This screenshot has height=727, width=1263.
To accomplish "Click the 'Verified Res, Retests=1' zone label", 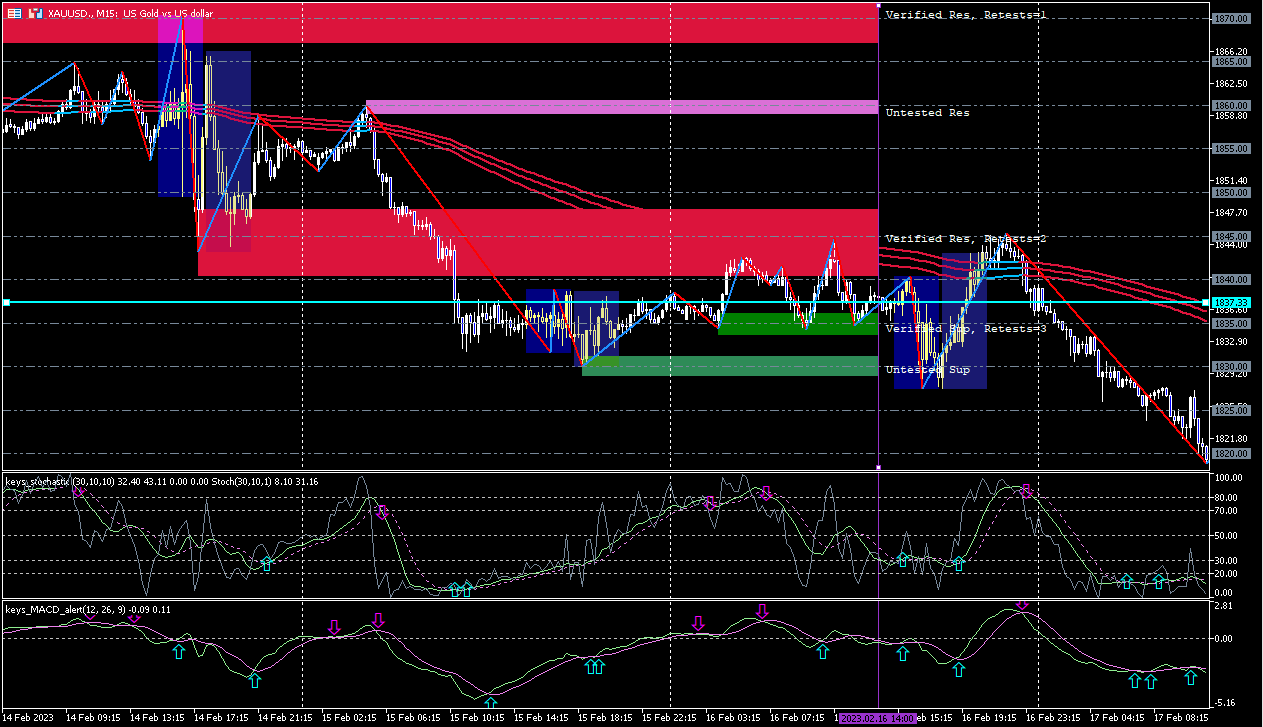I will click(x=965, y=15).
